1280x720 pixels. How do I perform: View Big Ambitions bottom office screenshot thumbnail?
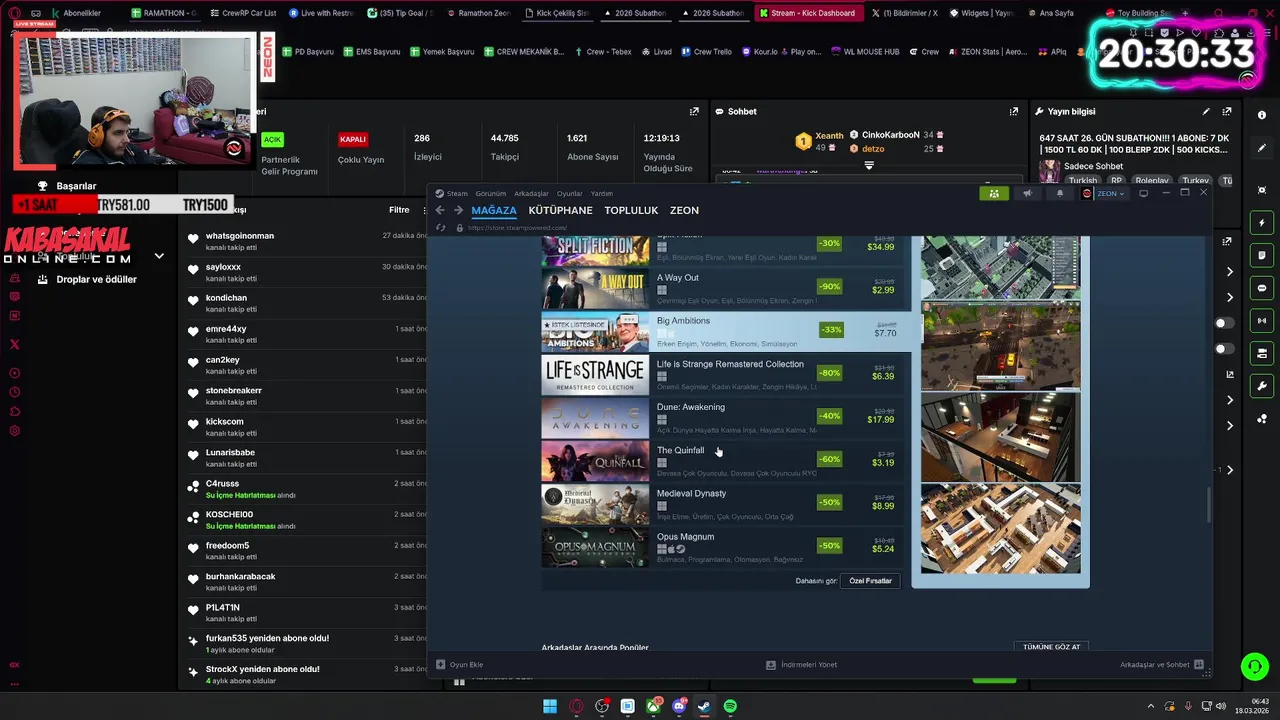pos(1000,528)
